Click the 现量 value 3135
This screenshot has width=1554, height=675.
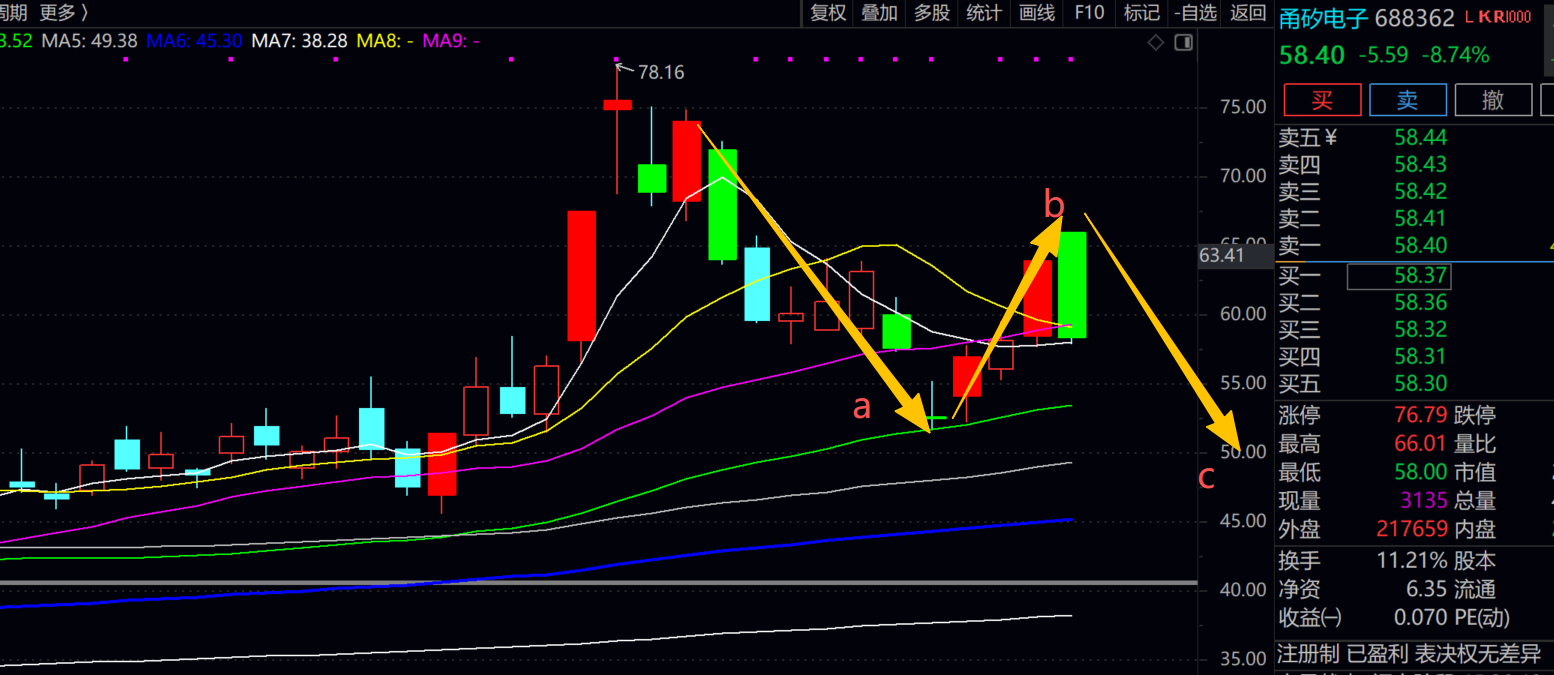click(1424, 501)
